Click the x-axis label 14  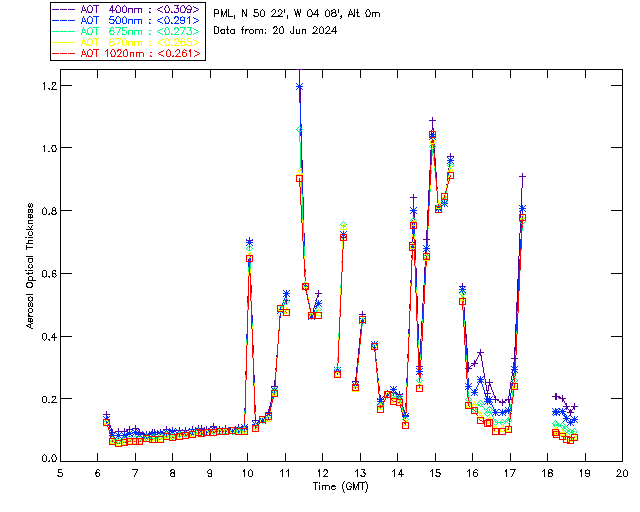(x=398, y=473)
